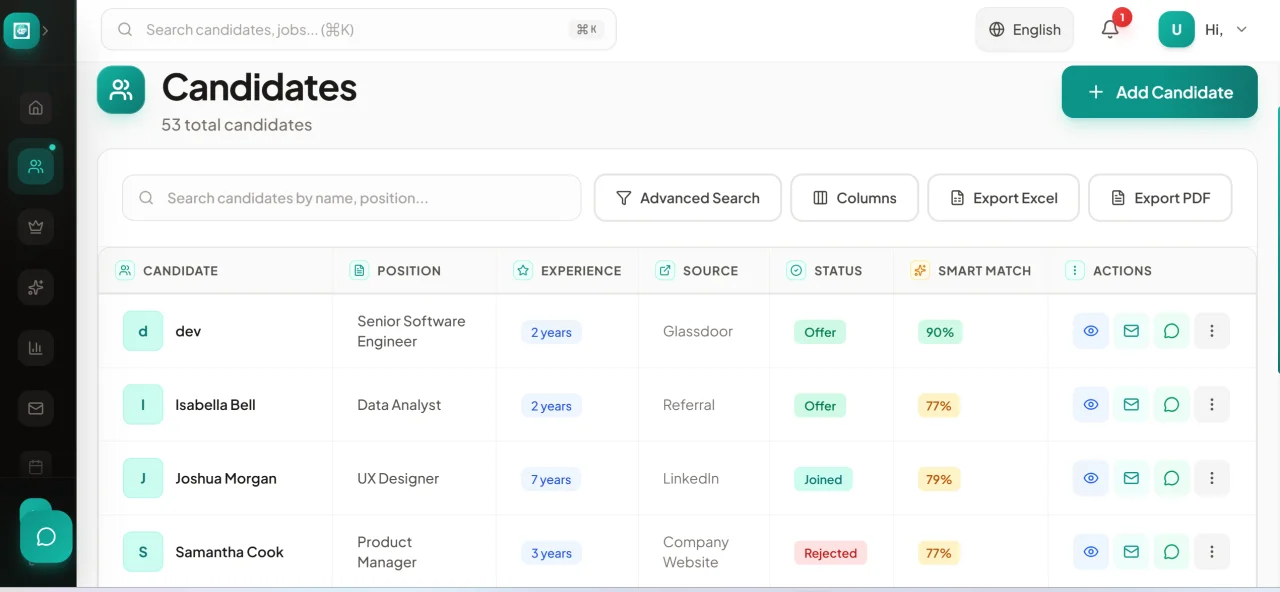
Task: View dev's profile with the eye icon
Action: click(1091, 331)
